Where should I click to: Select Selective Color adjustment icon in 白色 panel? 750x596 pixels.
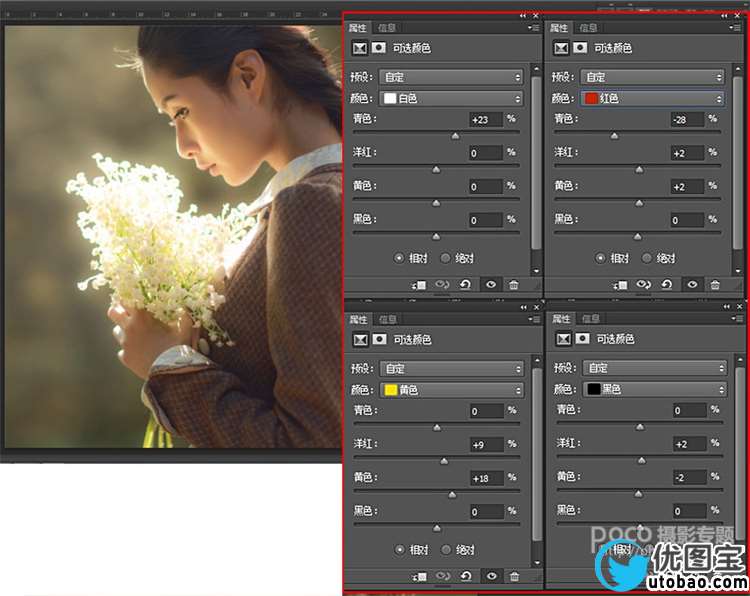(360, 48)
